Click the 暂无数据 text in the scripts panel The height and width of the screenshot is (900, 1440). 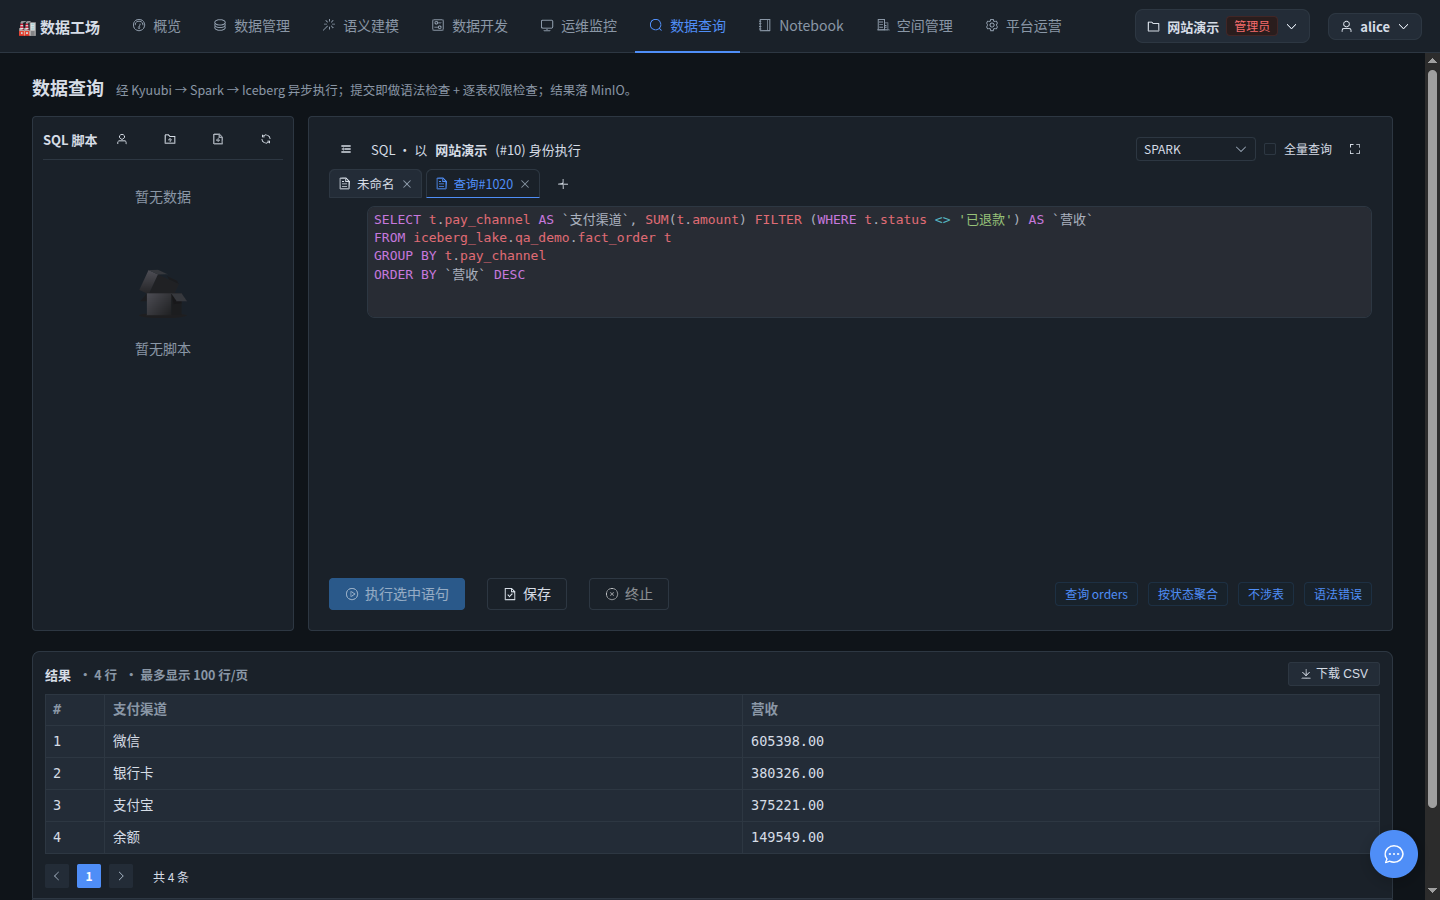click(163, 197)
